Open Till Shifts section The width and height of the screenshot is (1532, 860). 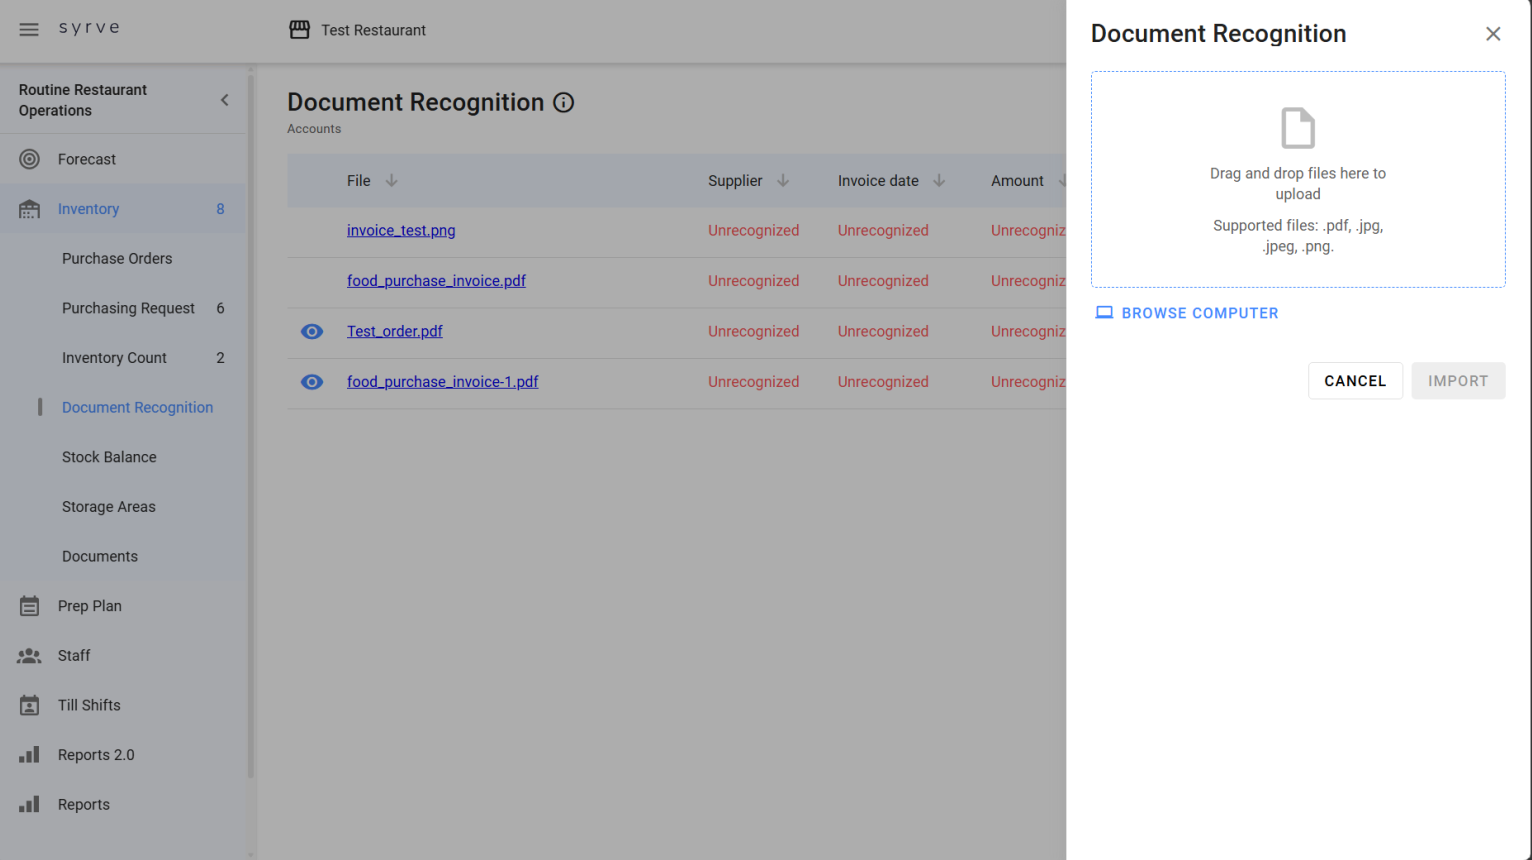[89, 705]
